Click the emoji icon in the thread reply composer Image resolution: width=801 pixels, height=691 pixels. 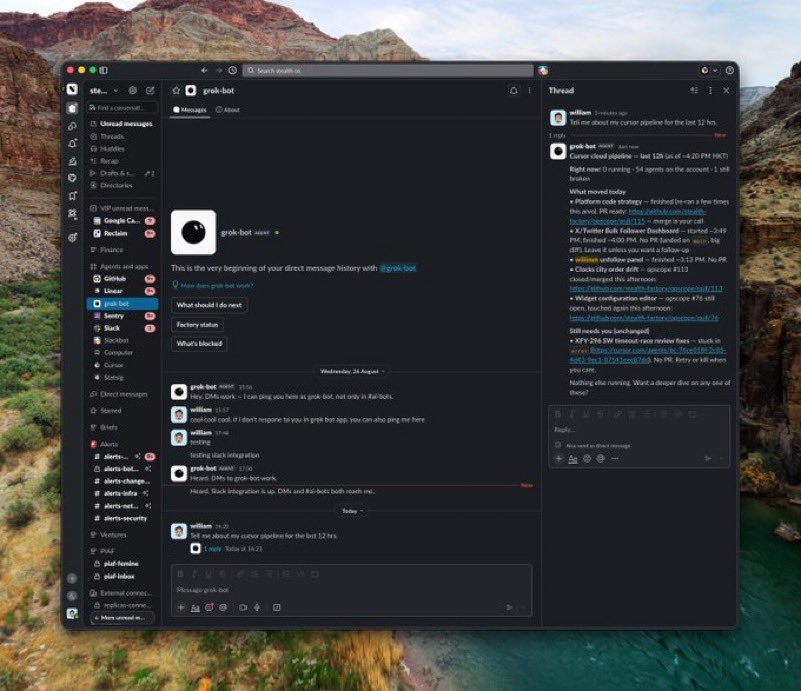point(587,459)
